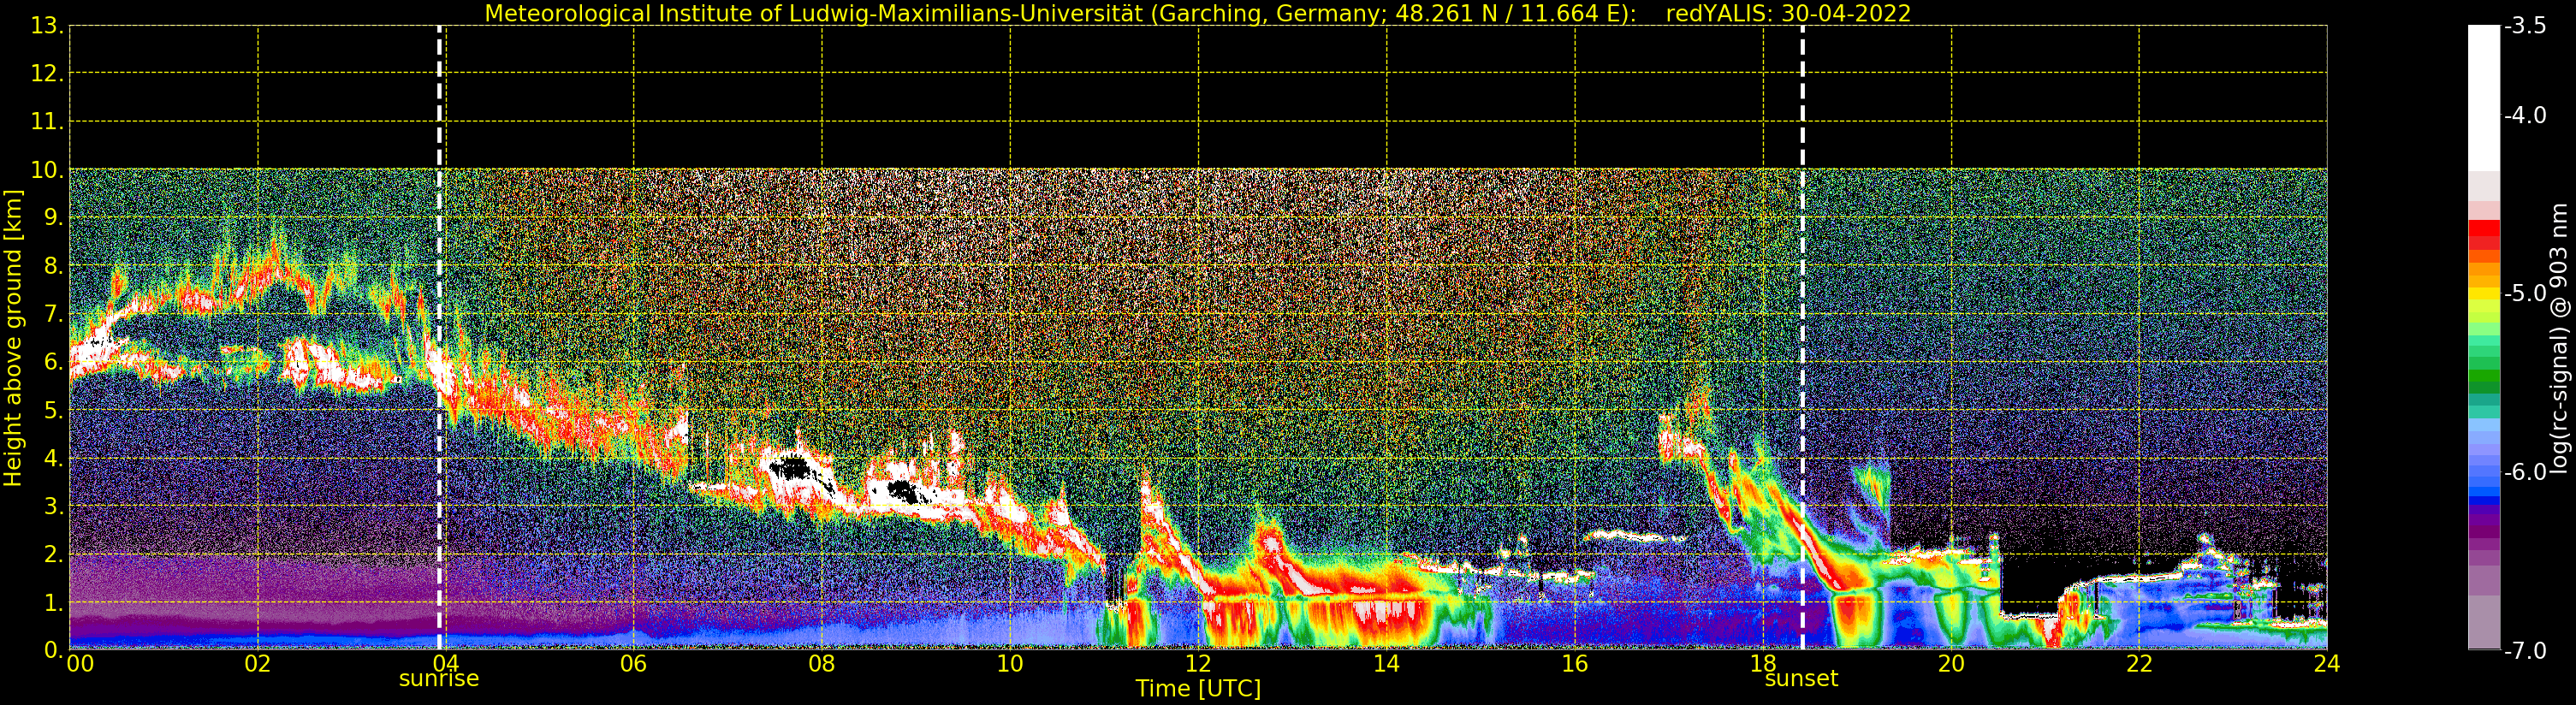Click the colorbar tick label -4.0
The width and height of the screenshot is (2576, 705).
point(2525,116)
